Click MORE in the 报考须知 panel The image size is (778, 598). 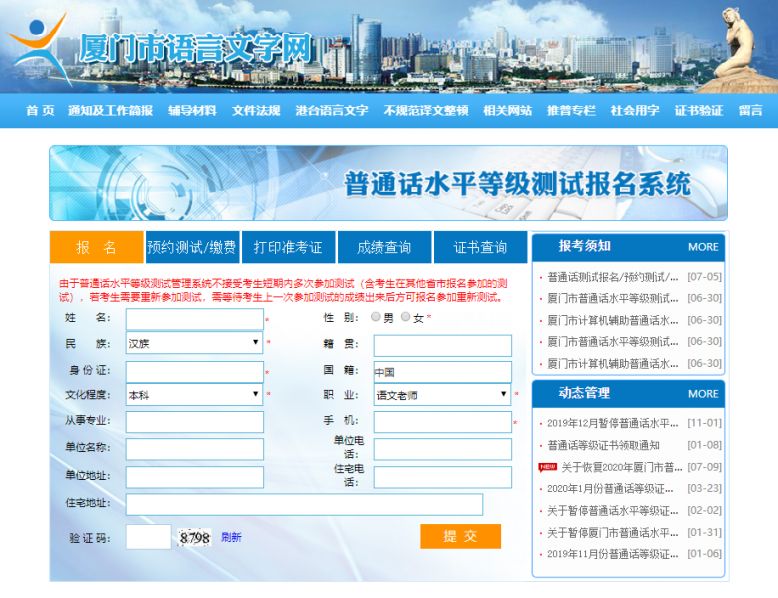[703, 247]
